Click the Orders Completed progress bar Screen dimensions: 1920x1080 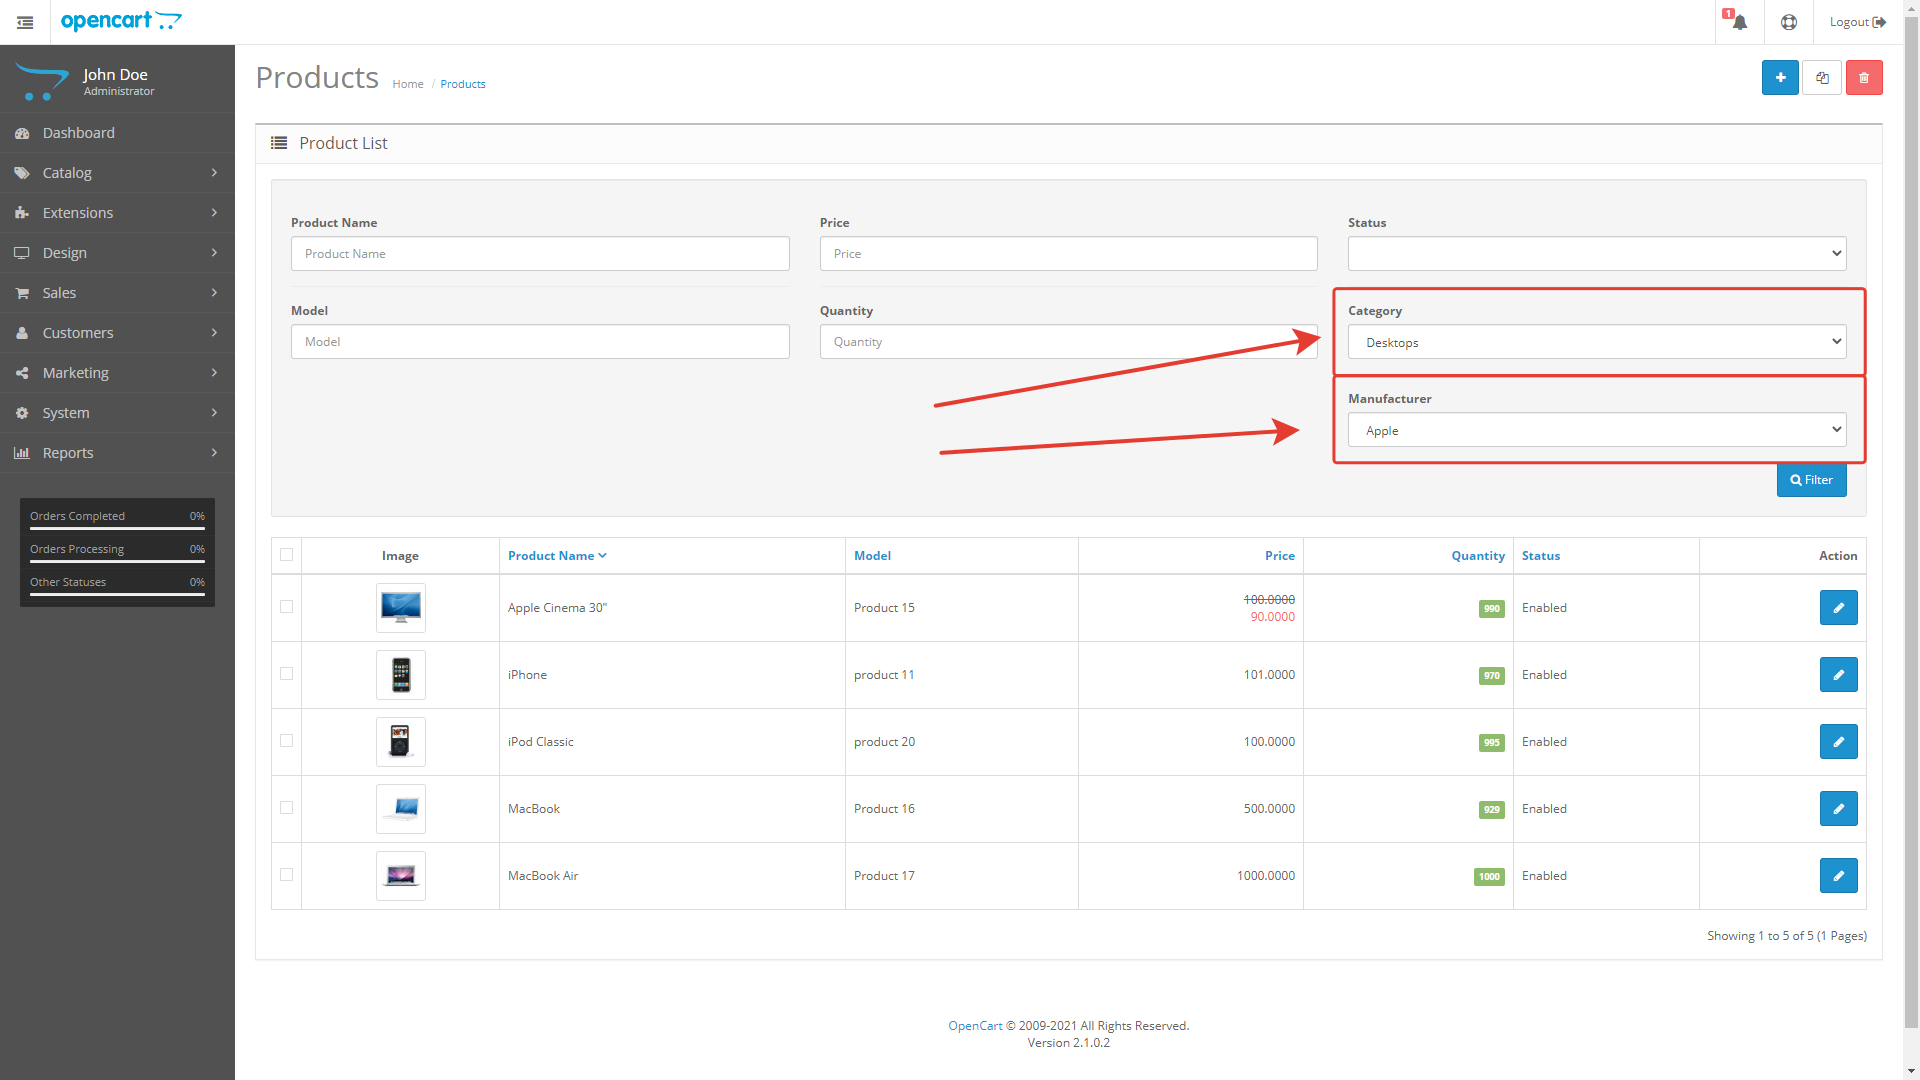(117, 527)
